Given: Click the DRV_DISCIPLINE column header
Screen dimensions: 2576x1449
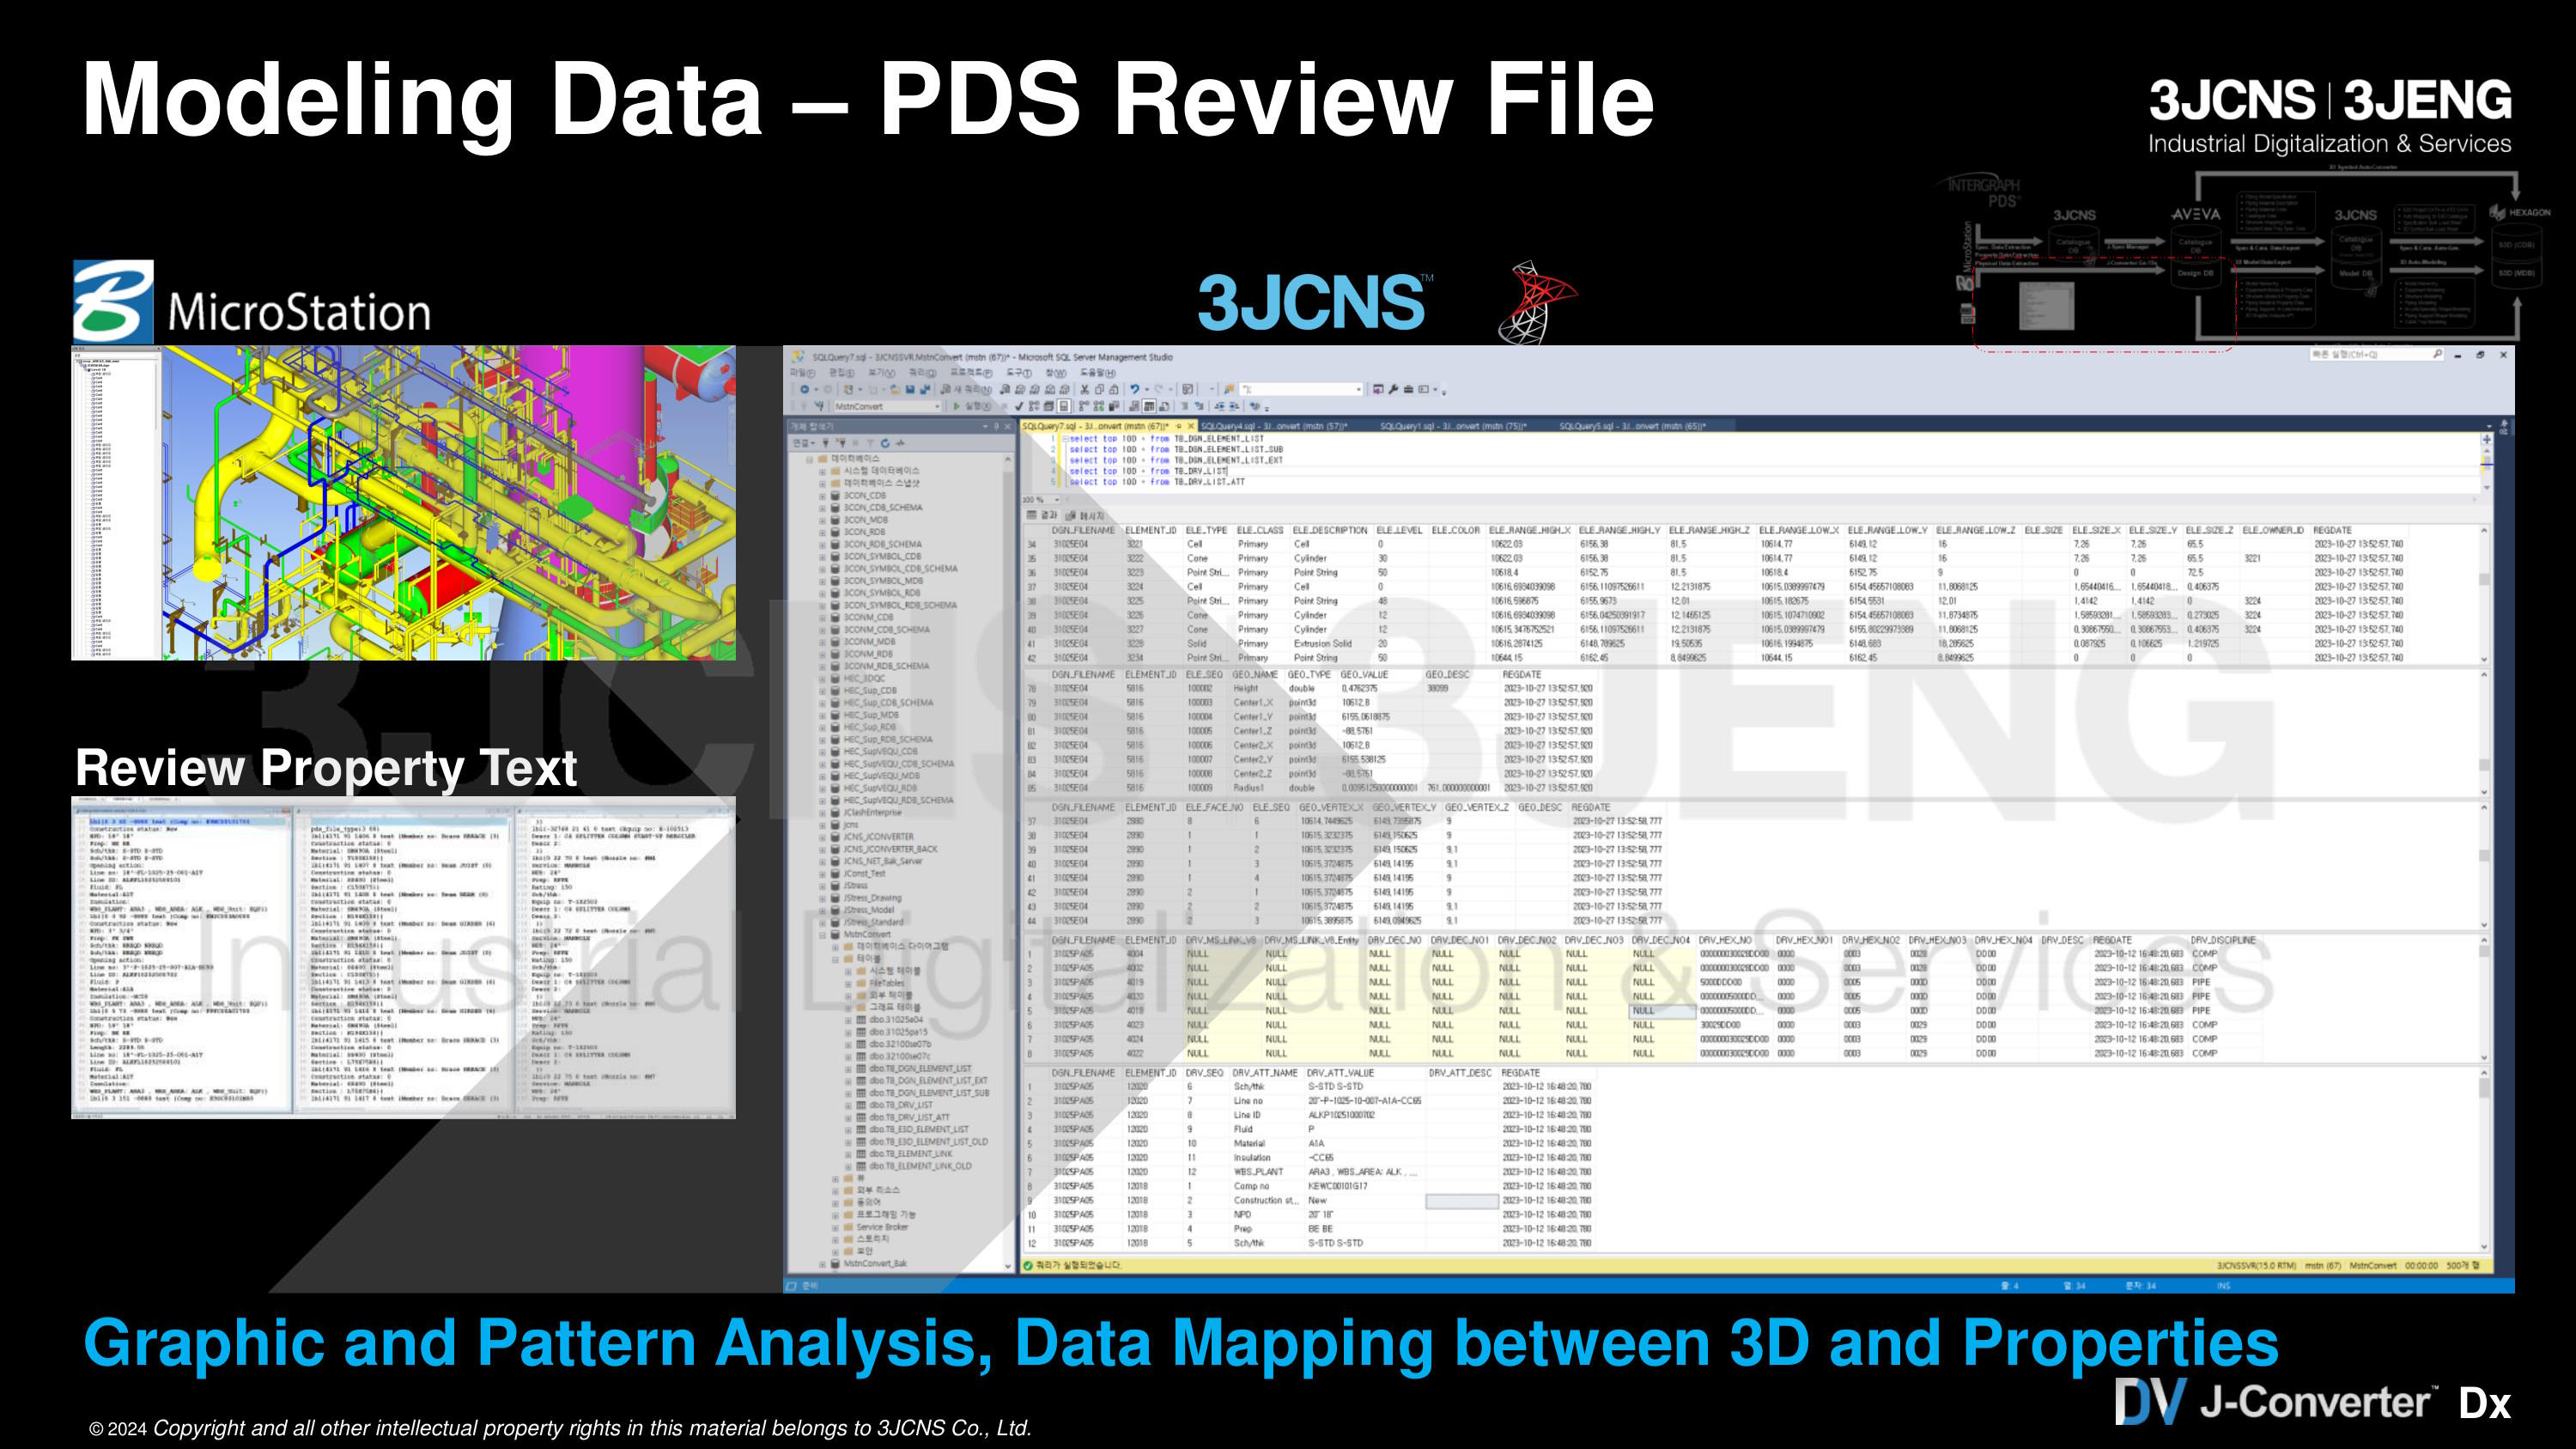Looking at the screenshot, I should click(2223, 940).
